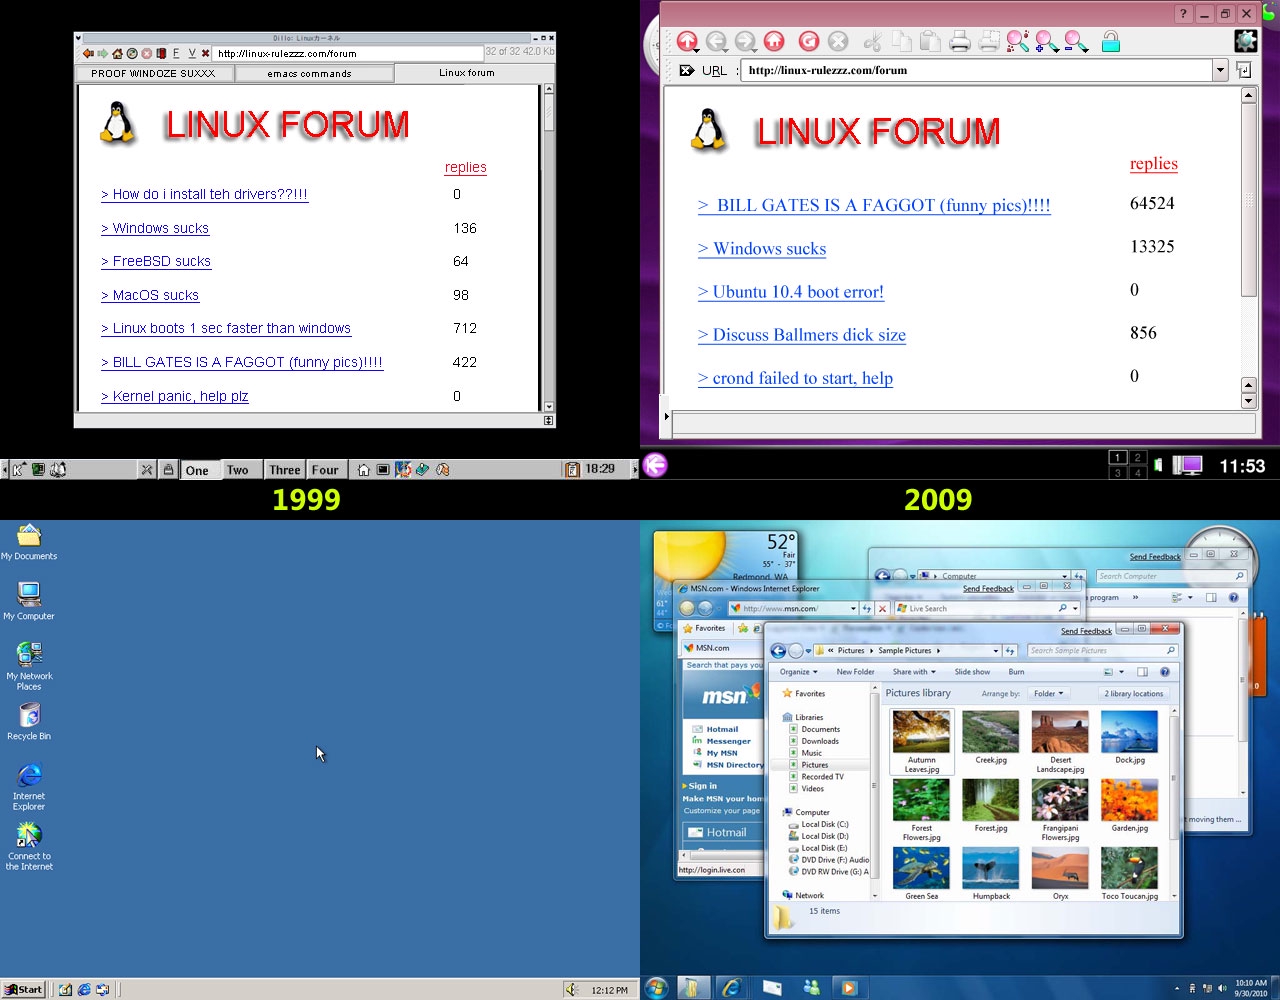Image resolution: width=1280 pixels, height=1000 pixels.
Task: Open the K menu on the 1999 taskbar
Action: click(16, 469)
